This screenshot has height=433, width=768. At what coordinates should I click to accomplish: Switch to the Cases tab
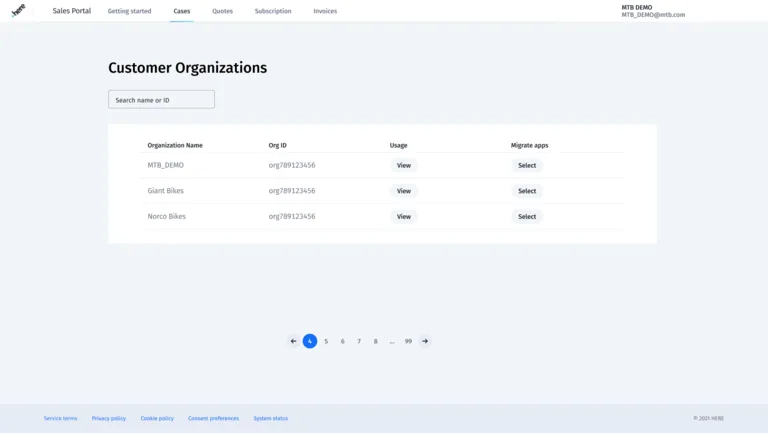[x=182, y=11]
